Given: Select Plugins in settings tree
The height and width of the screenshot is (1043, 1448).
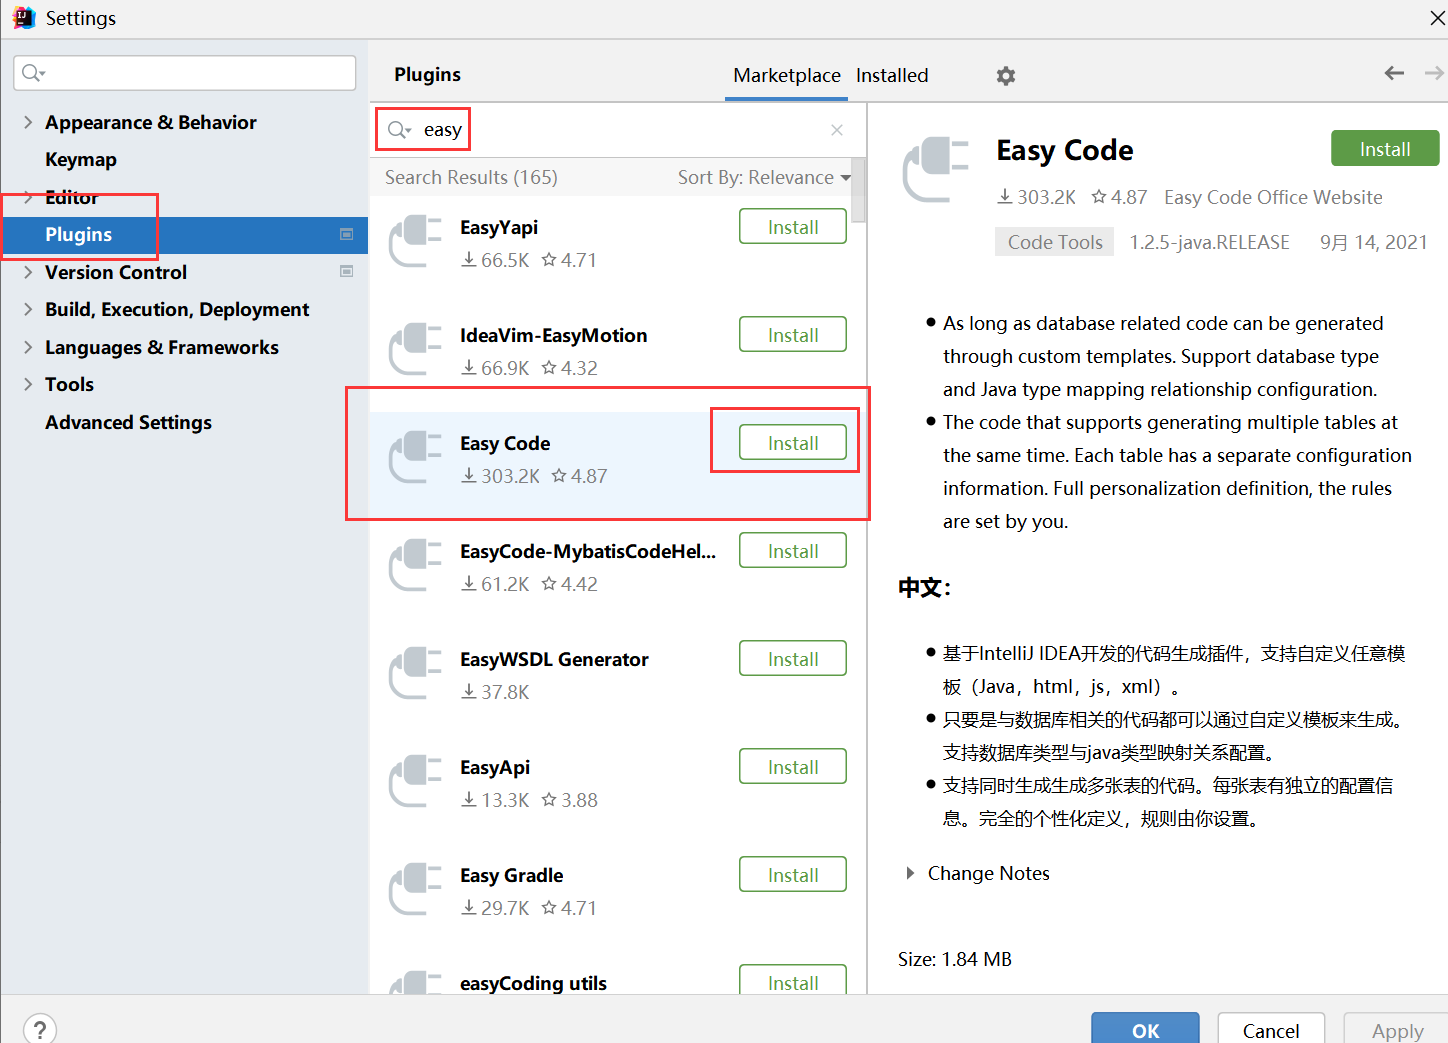Looking at the screenshot, I should pos(184,234).
